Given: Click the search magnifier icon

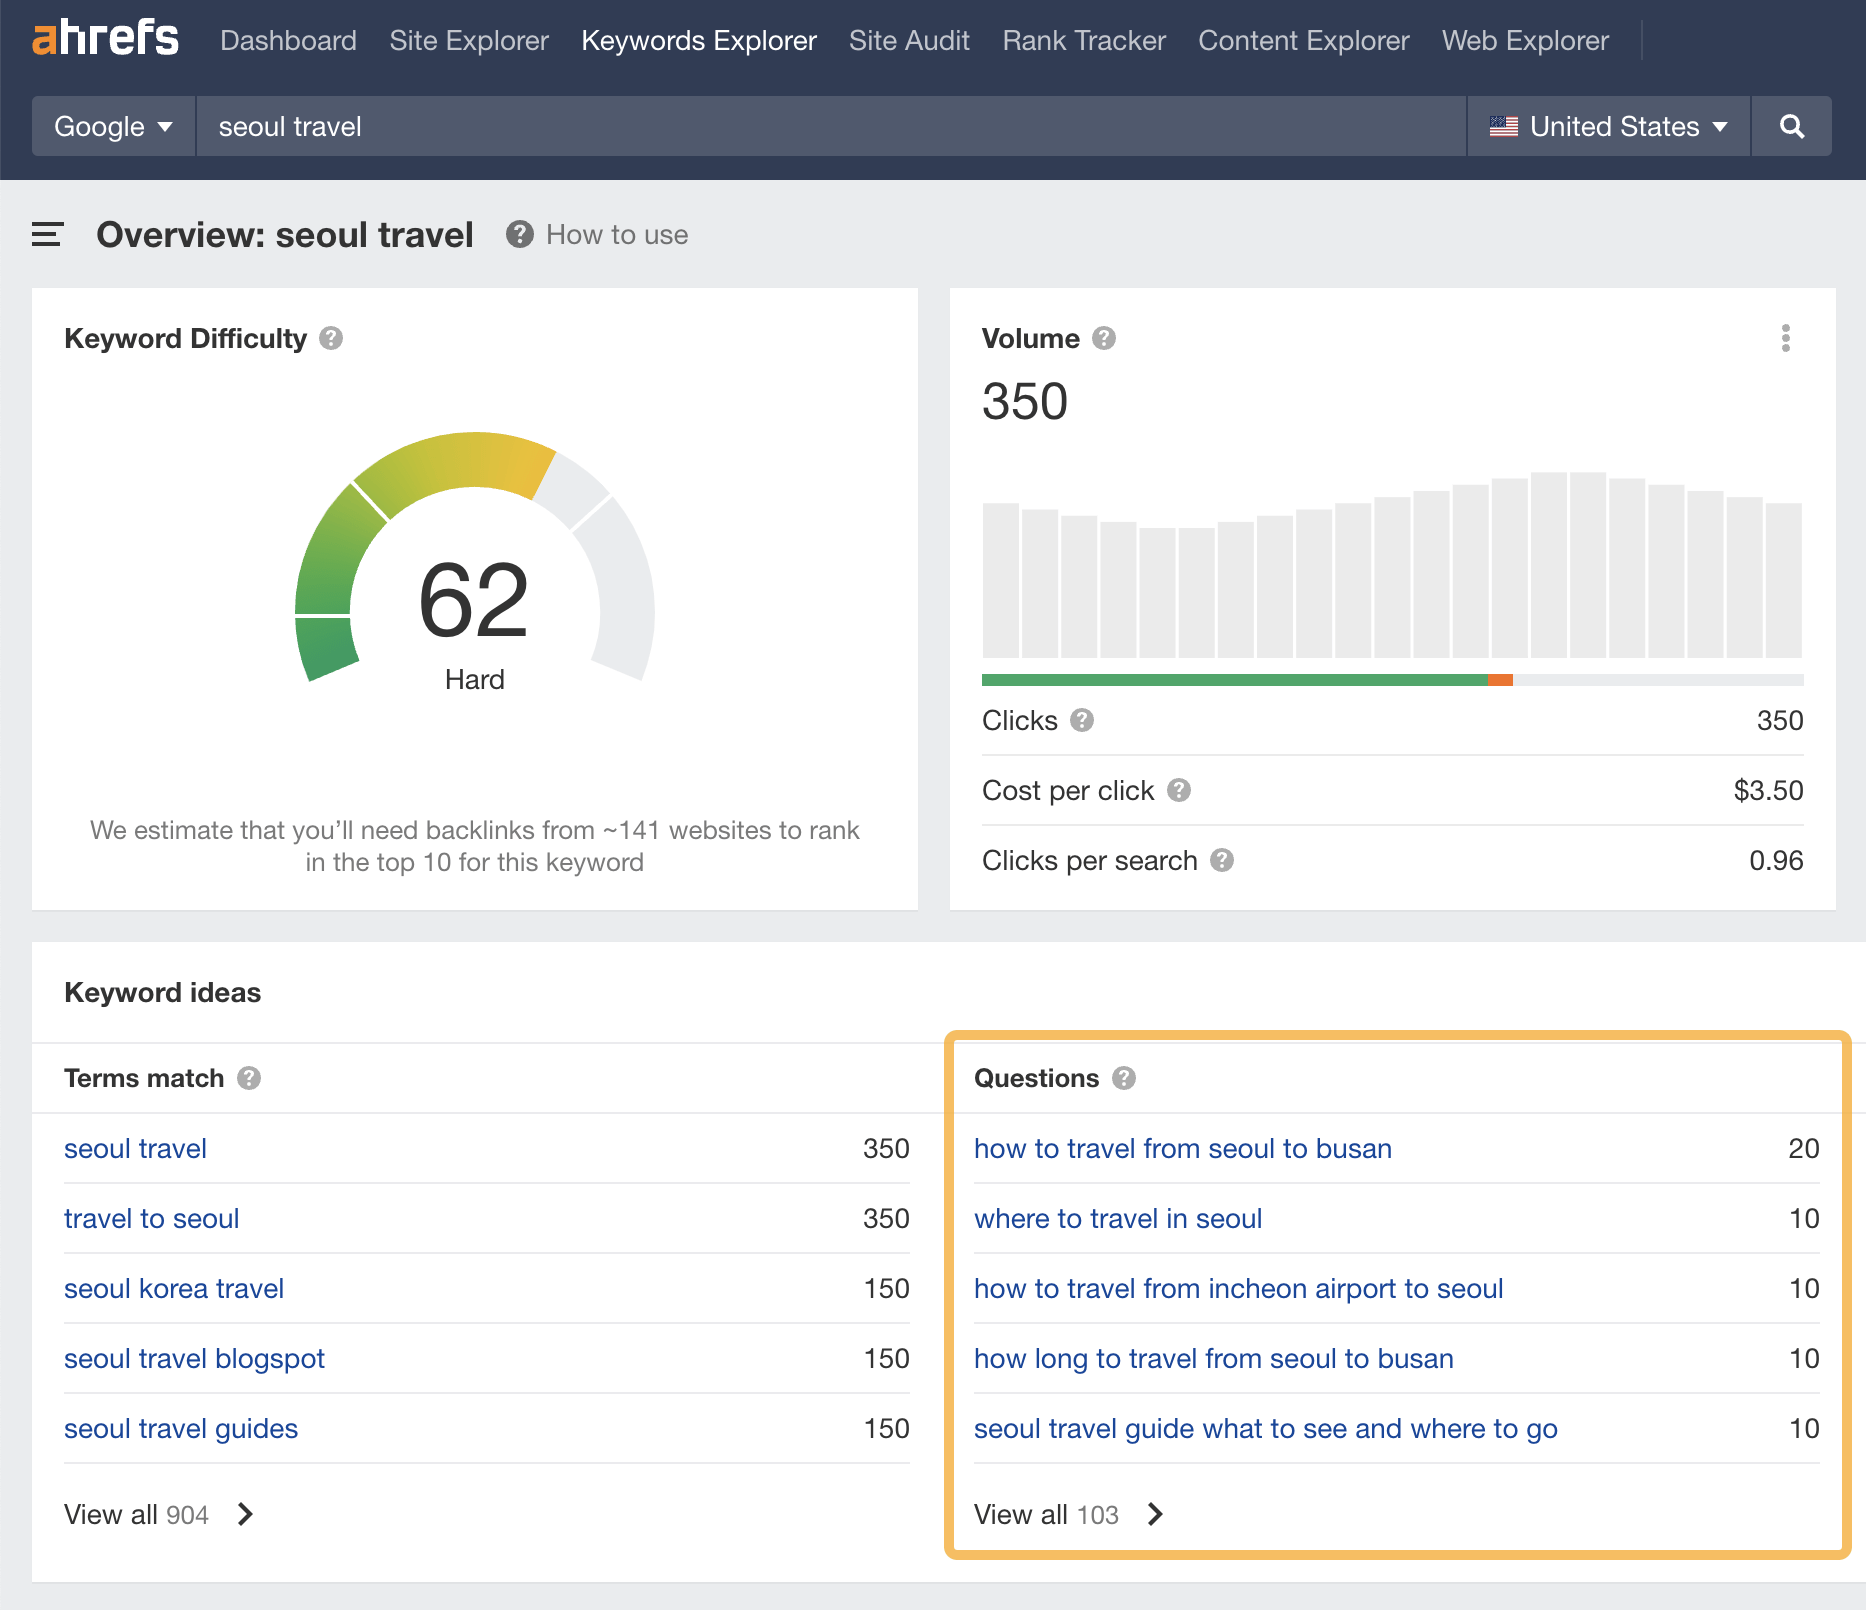Looking at the screenshot, I should click(1792, 126).
